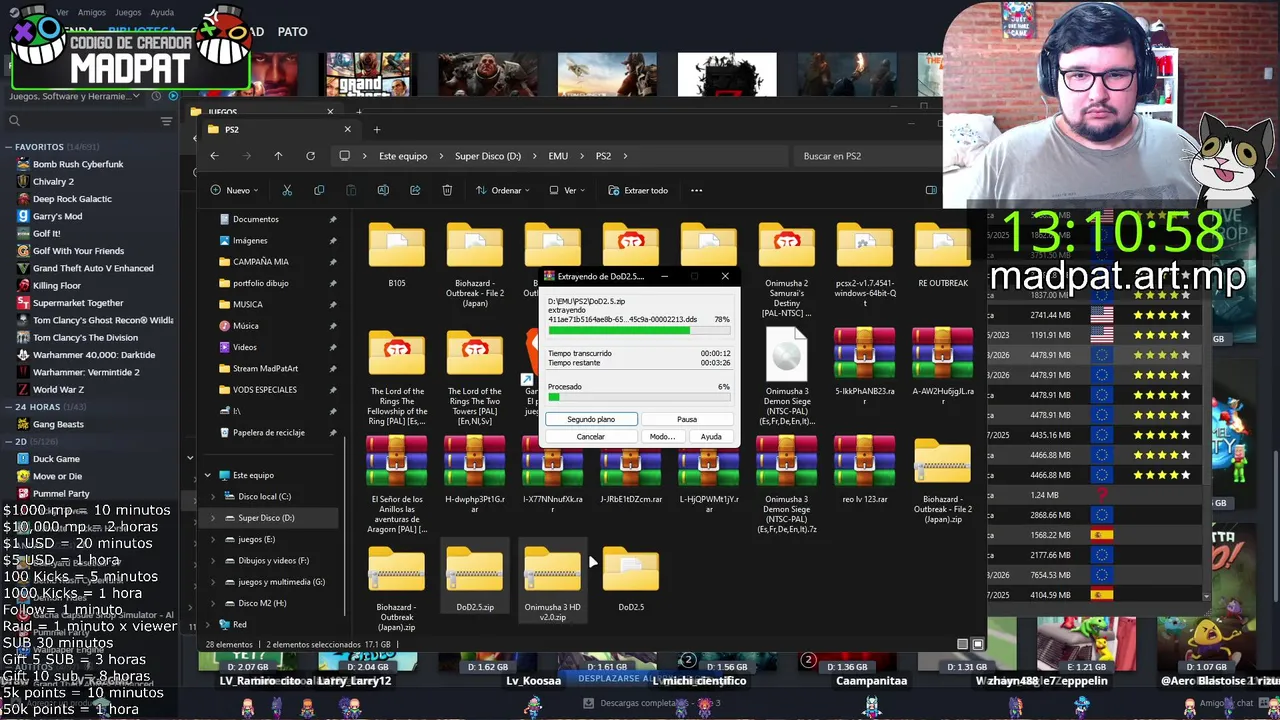Select The Lord of the Rings Two Towers folder
Viewport: 1280px width, 720px height.
[474, 378]
